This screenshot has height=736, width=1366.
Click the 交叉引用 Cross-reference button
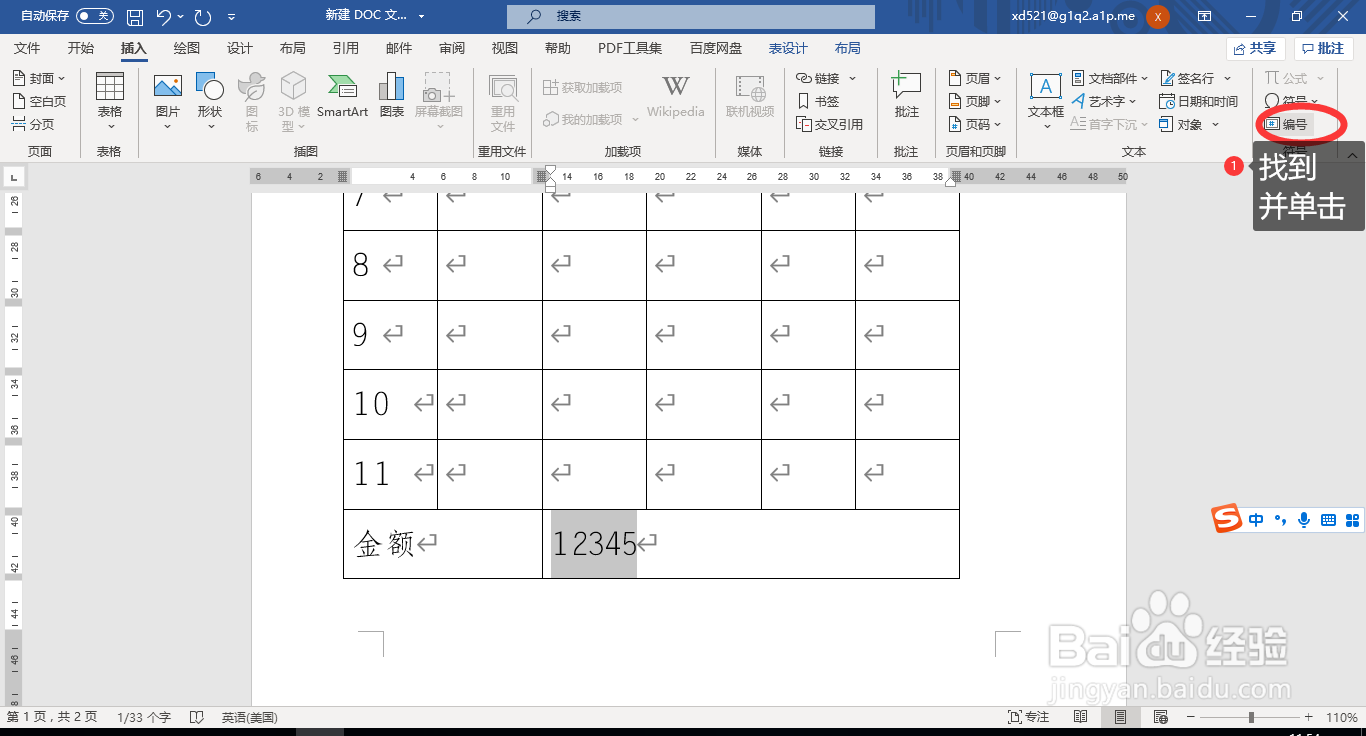[x=829, y=124]
